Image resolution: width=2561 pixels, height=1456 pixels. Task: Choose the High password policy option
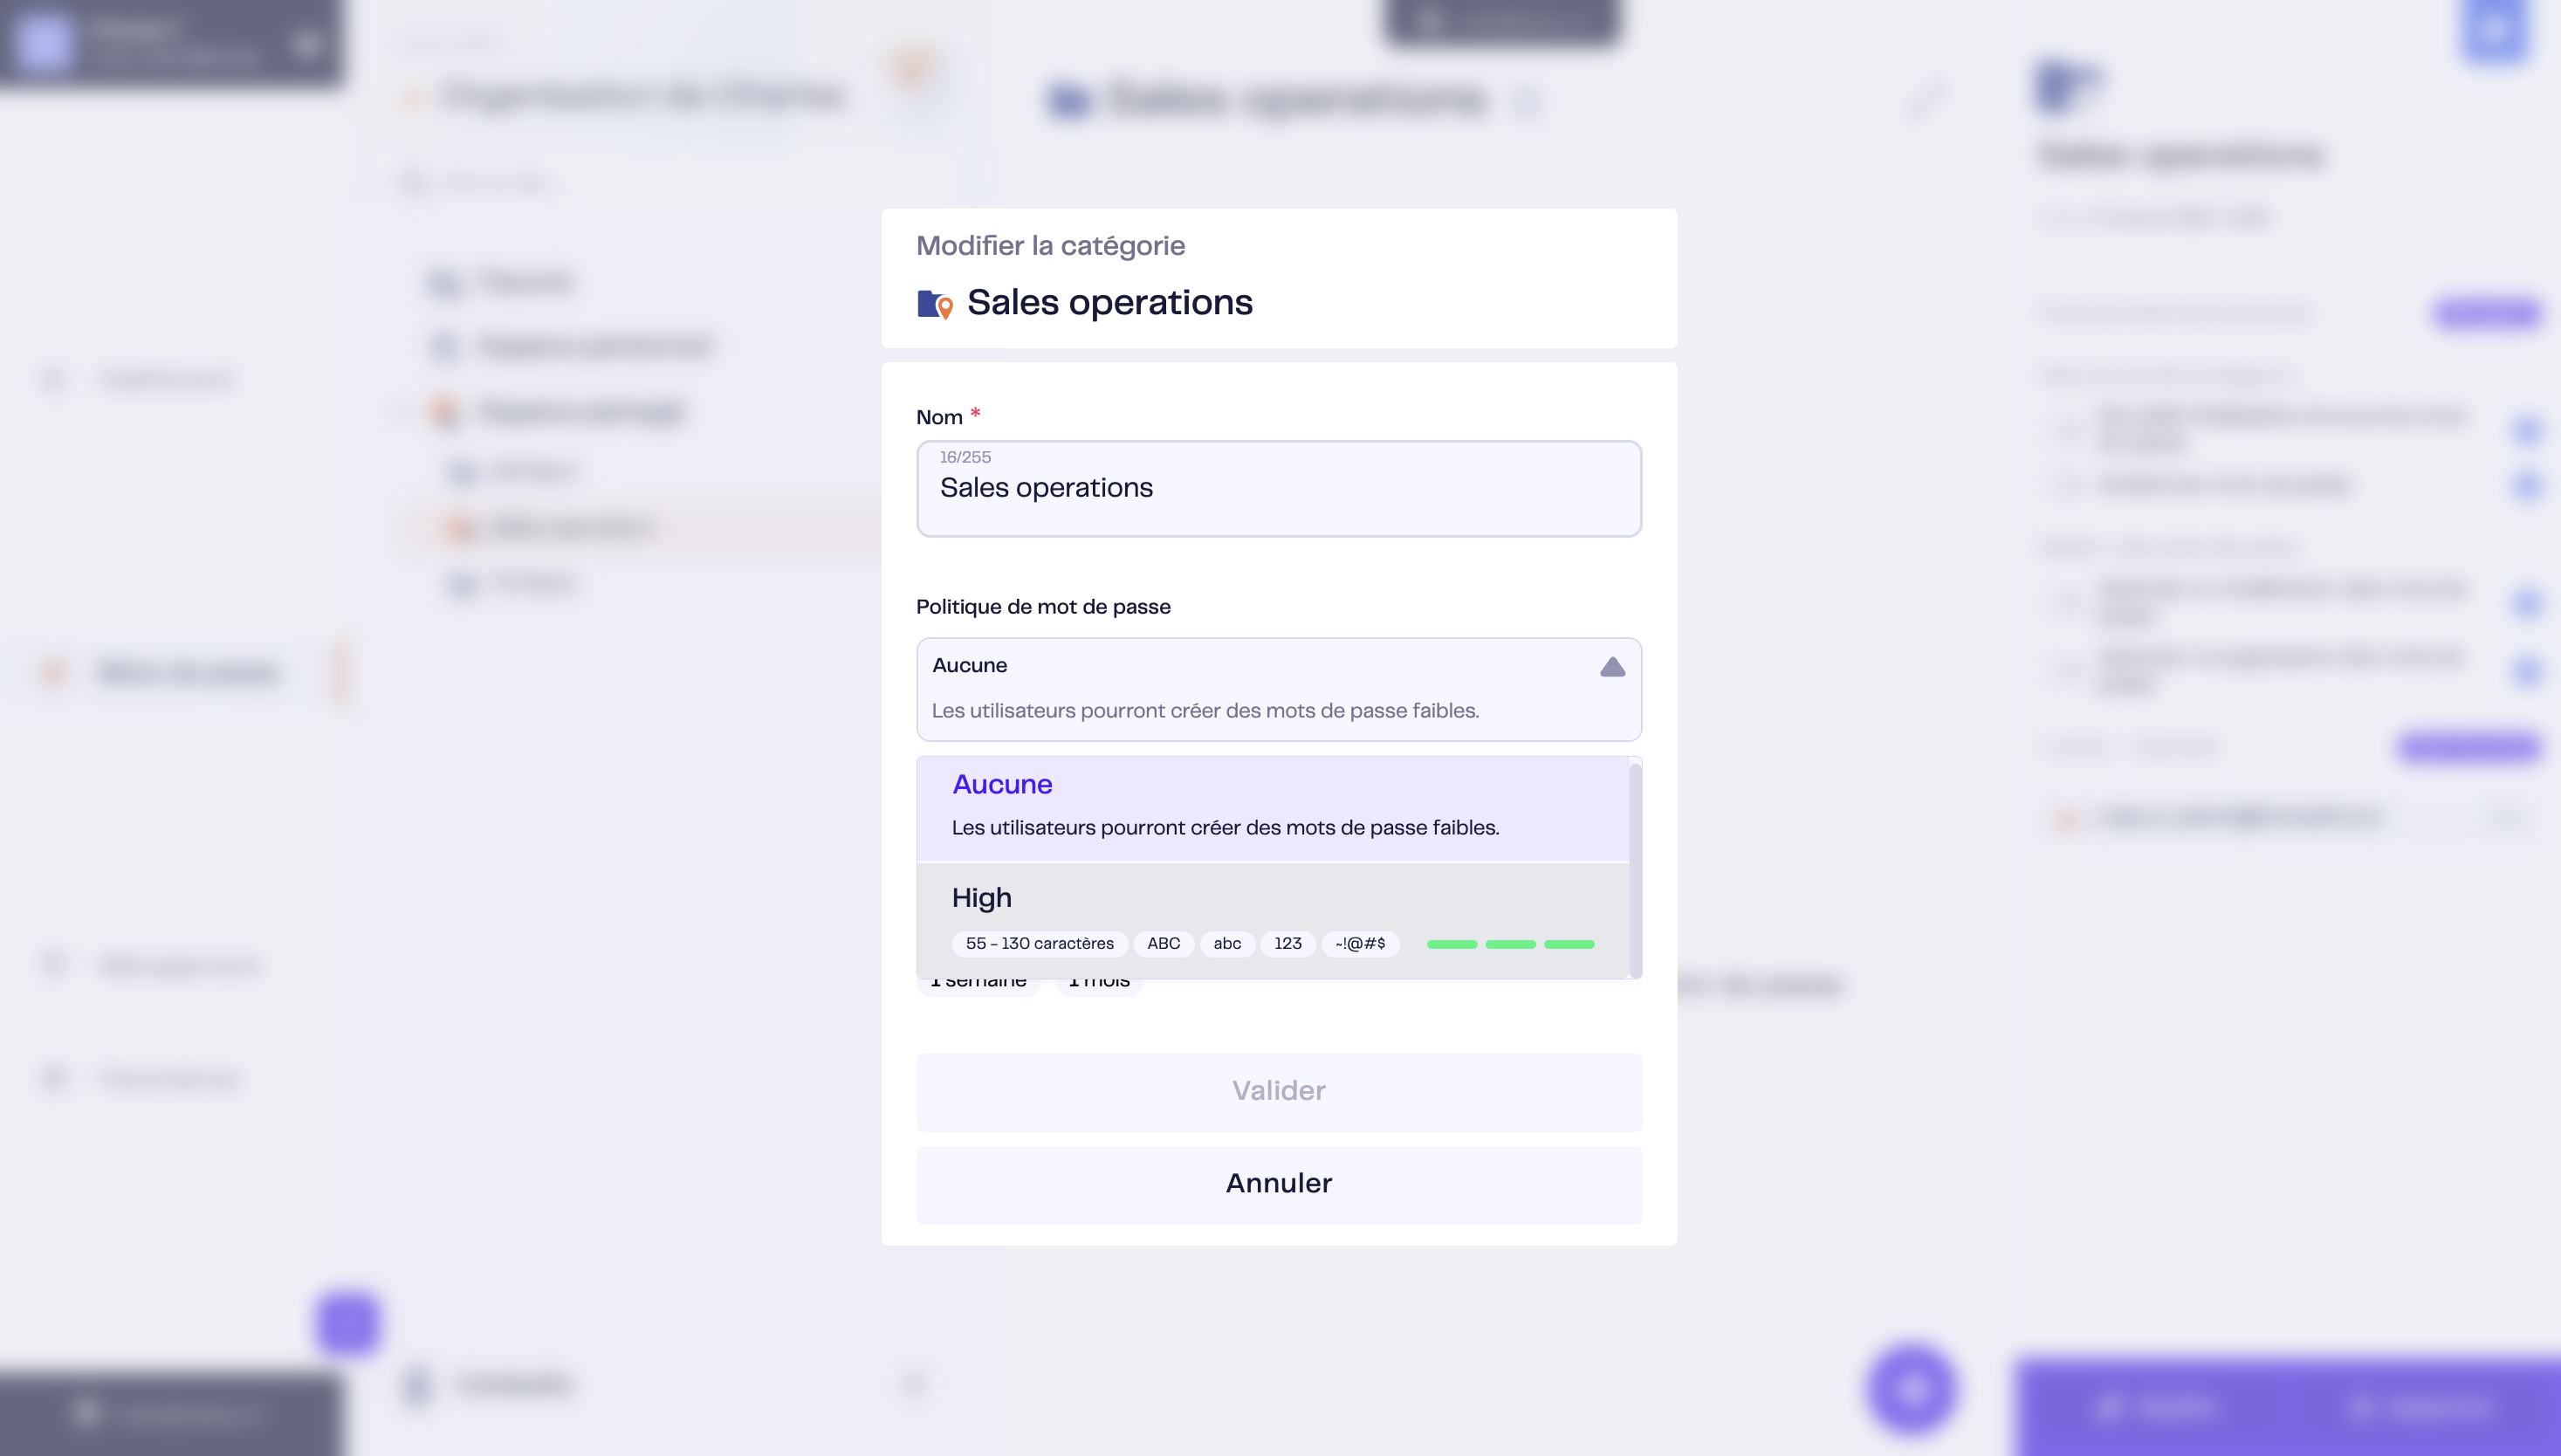pos(1272,920)
